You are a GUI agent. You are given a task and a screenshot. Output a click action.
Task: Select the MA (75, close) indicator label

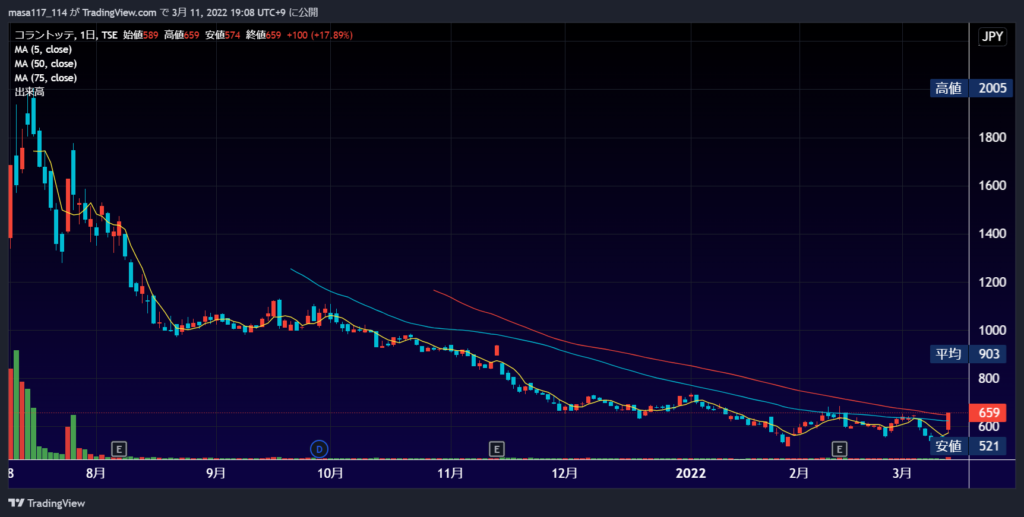point(46,78)
